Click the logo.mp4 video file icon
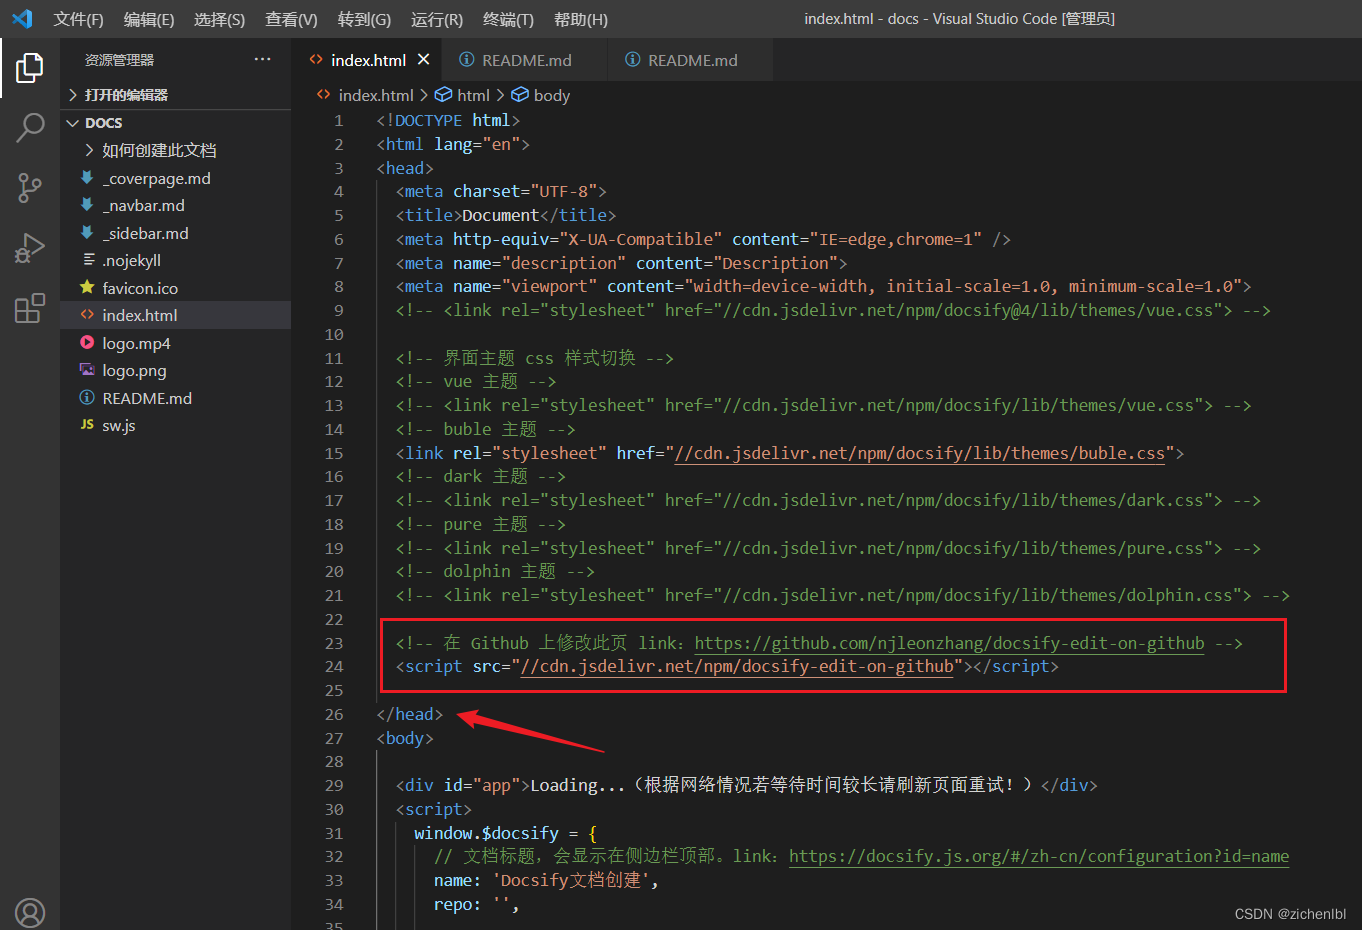The height and width of the screenshot is (930, 1362). [x=87, y=343]
